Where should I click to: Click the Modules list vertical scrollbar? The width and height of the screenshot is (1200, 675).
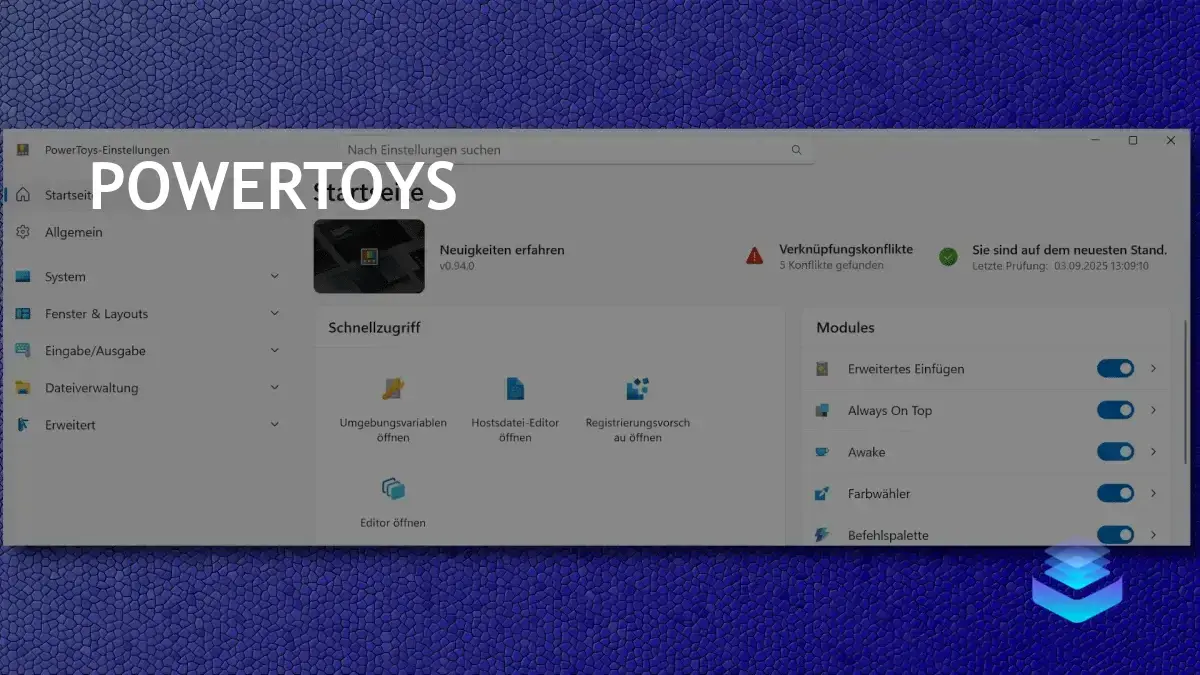1186,430
